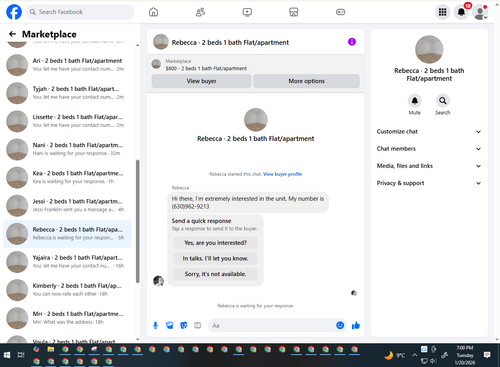Open Mrr's conversation

(67, 318)
